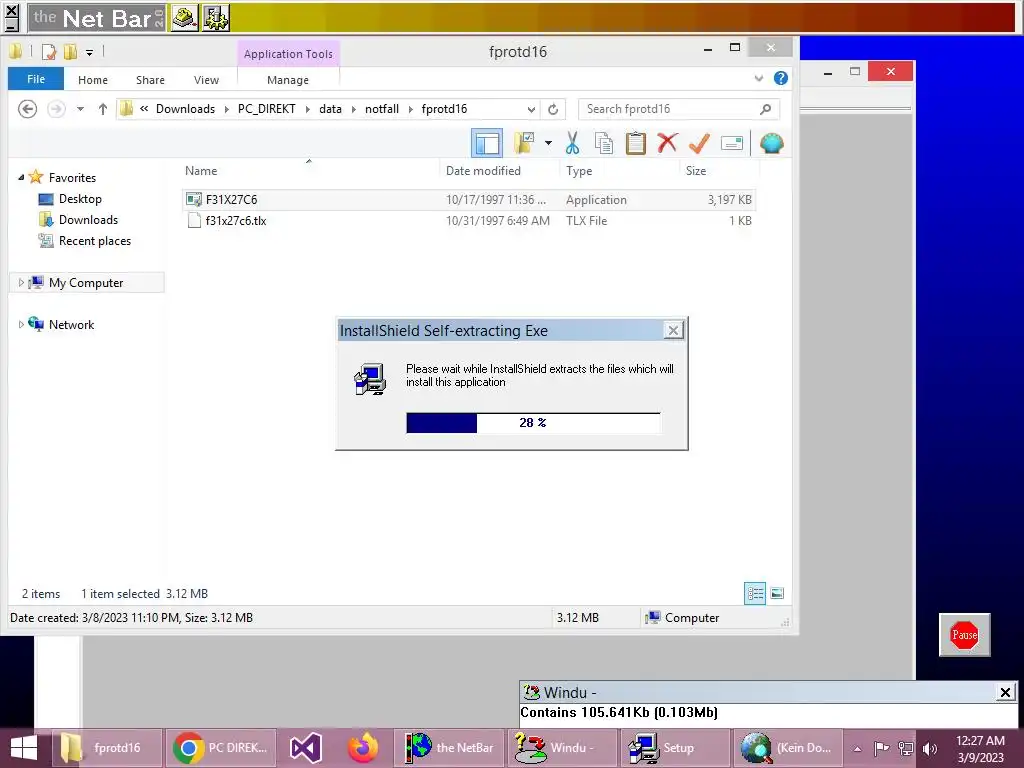This screenshot has height=768, width=1024.
Task: Click the Copy toolbar icon
Action: tap(604, 143)
